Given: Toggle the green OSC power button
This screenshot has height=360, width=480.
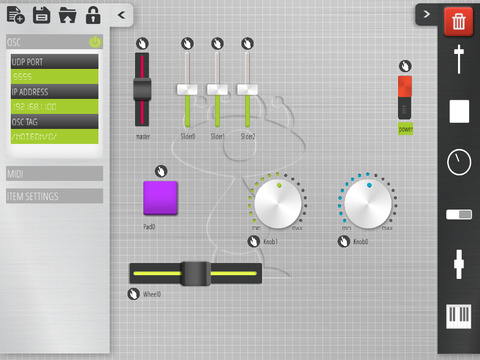Looking at the screenshot, I should point(95,42).
